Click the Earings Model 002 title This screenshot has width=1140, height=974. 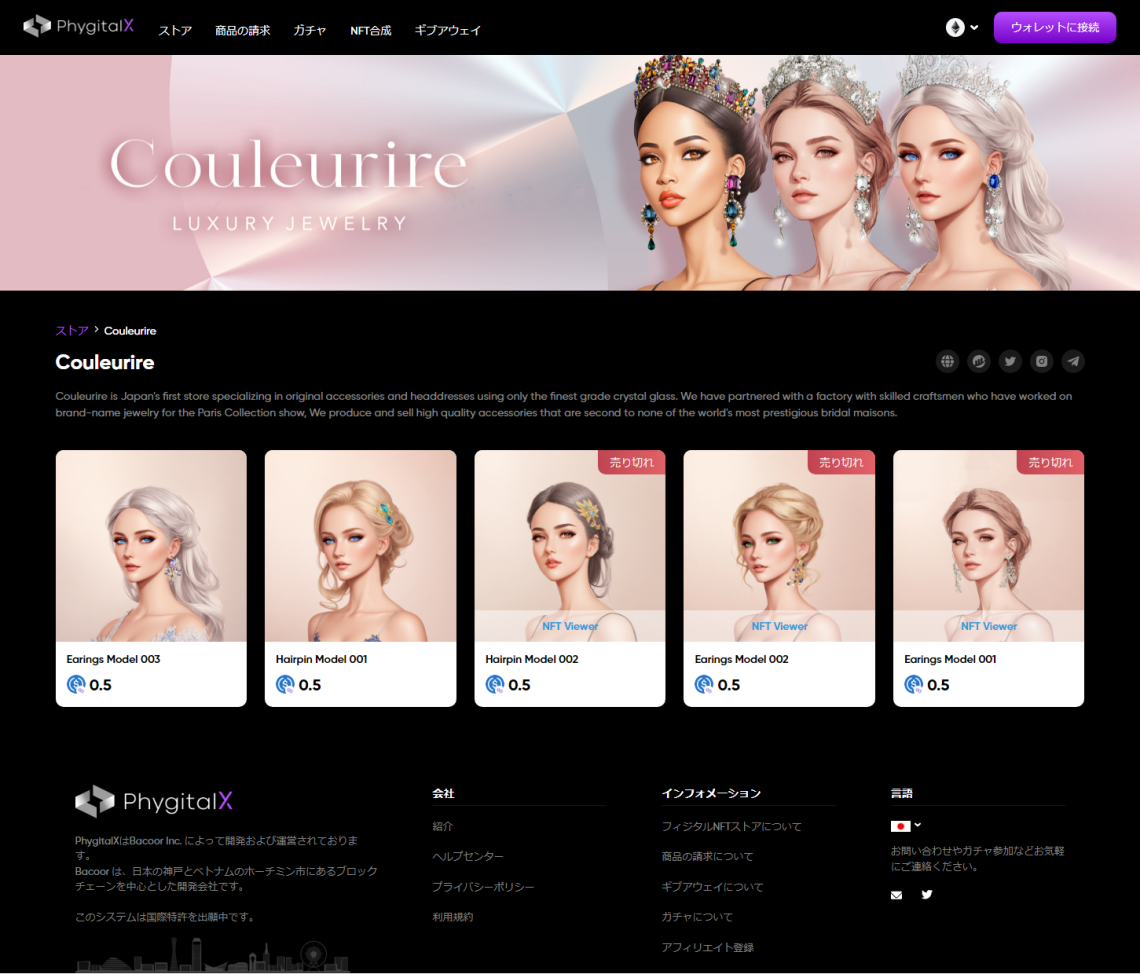742,659
